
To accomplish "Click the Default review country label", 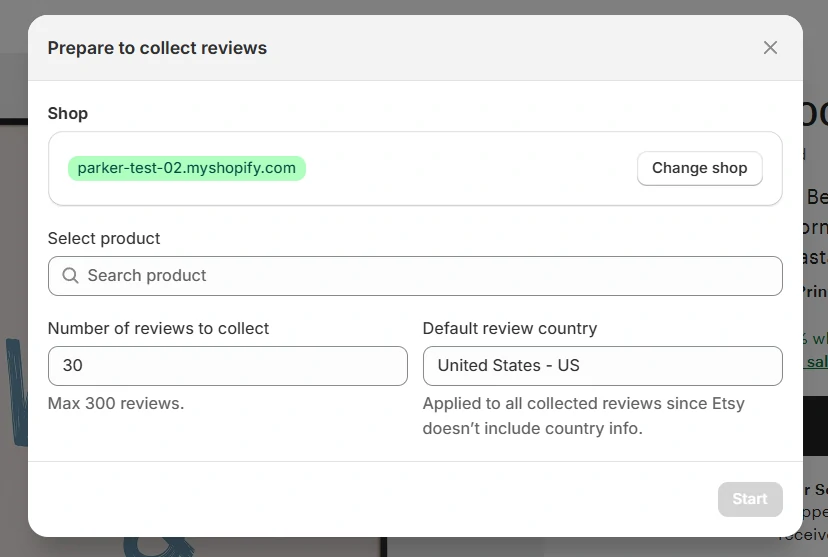I will coord(510,328).
